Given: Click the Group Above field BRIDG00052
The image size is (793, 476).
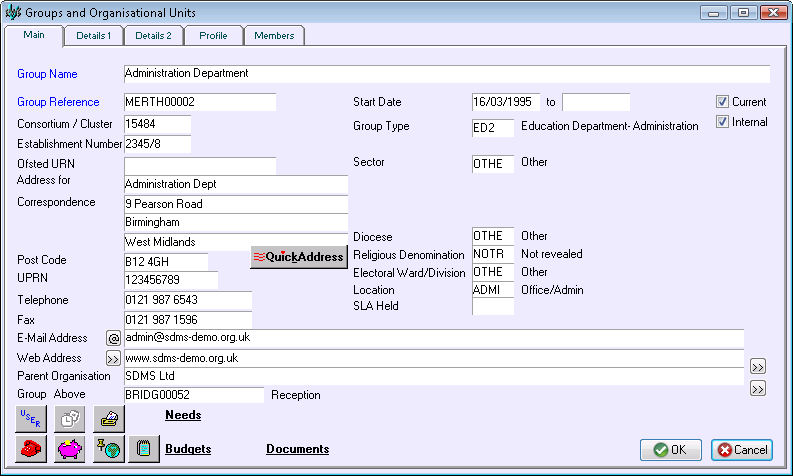Looking at the screenshot, I should (x=194, y=395).
